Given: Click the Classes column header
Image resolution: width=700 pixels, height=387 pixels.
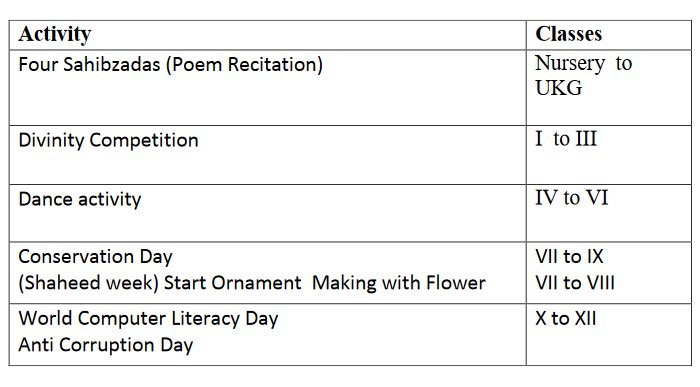Looking at the screenshot, I should (568, 34).
